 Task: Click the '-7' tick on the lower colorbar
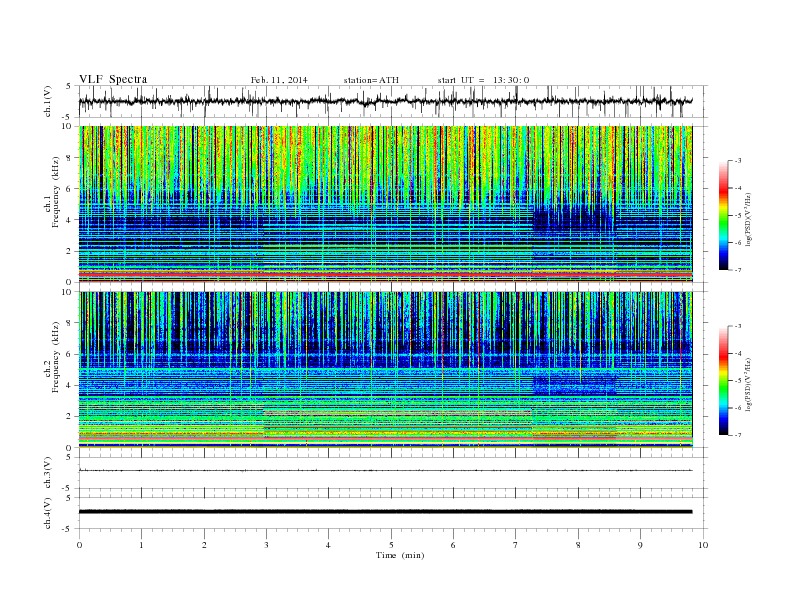(x=738, y=435)
